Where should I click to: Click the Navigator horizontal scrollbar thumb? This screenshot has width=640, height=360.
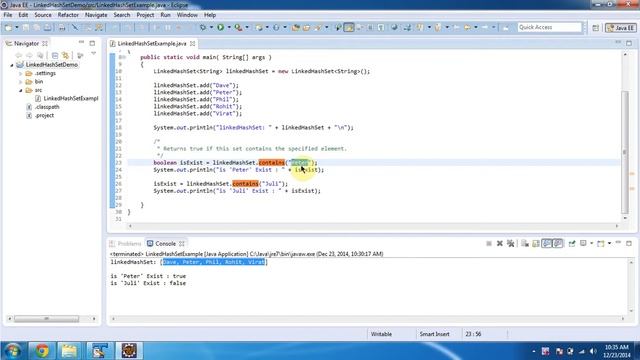47,319
